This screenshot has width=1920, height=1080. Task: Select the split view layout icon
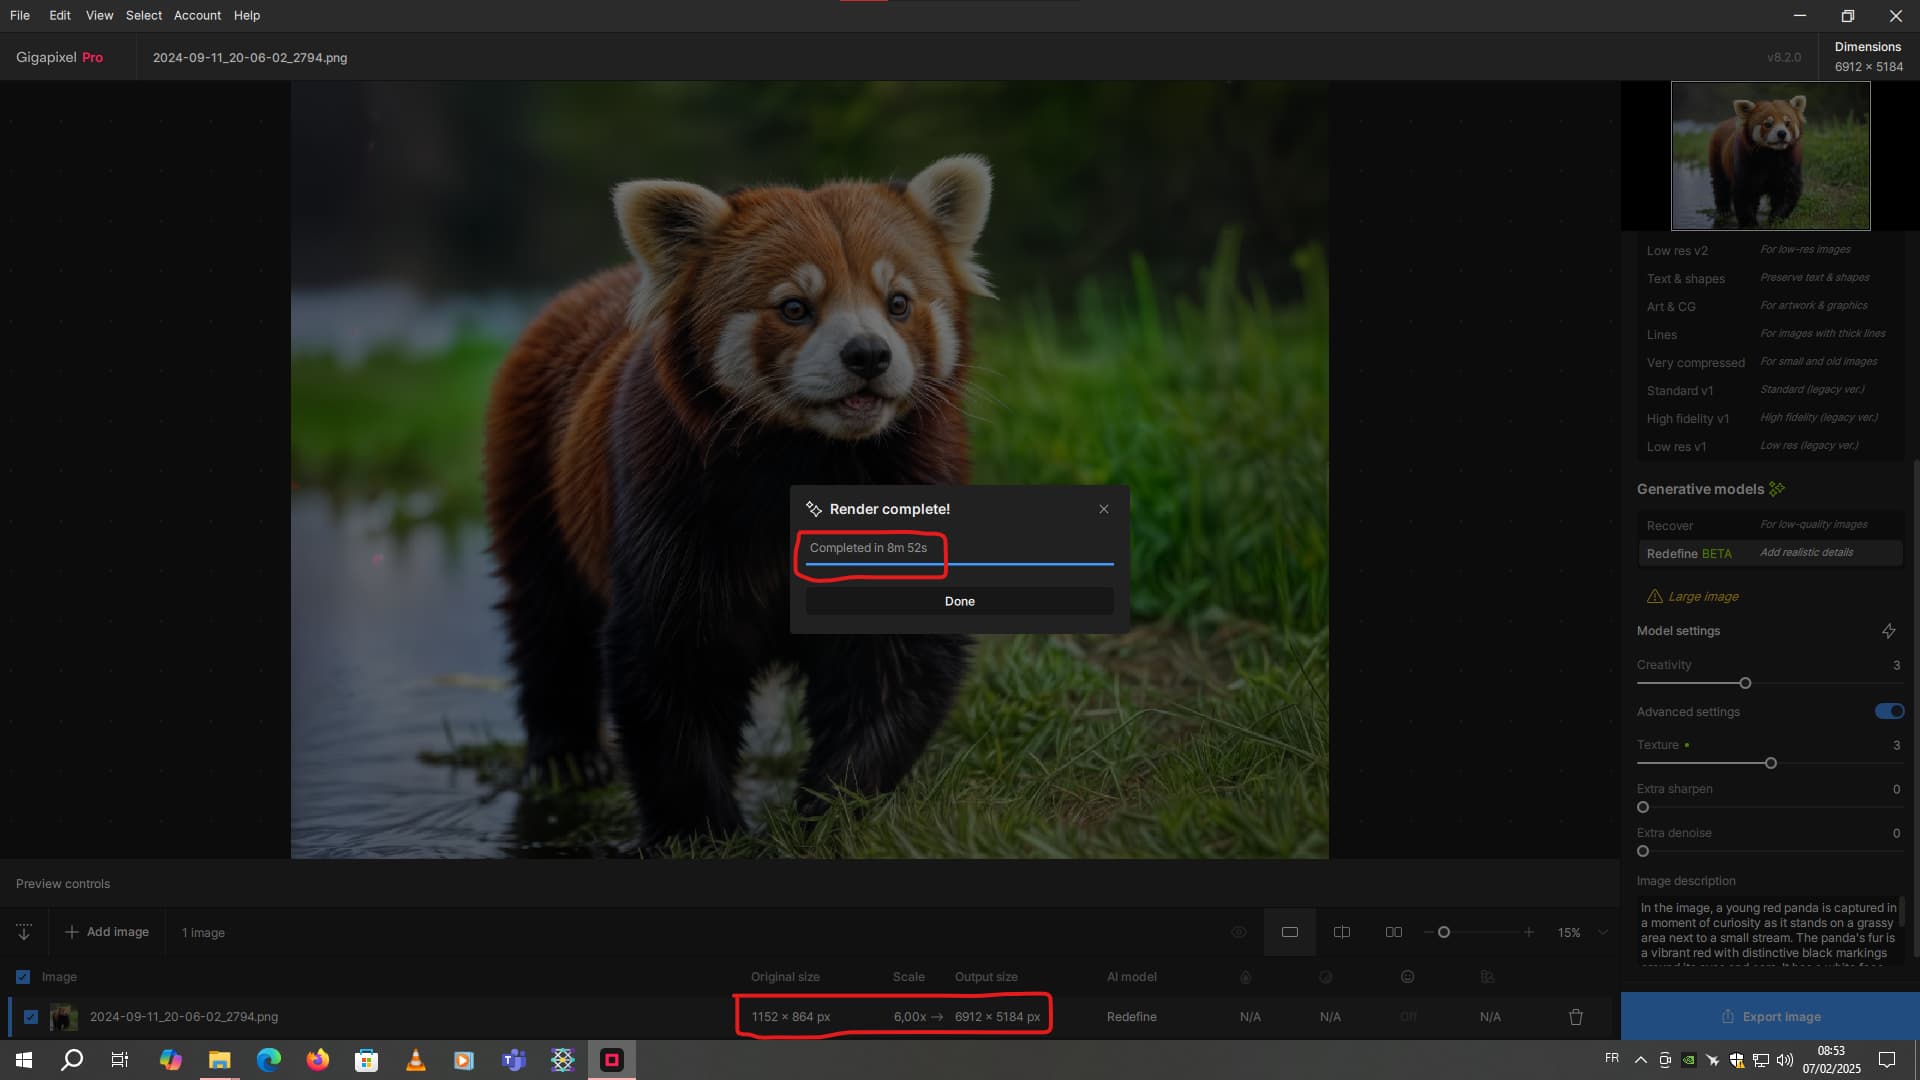point(1342,932)
